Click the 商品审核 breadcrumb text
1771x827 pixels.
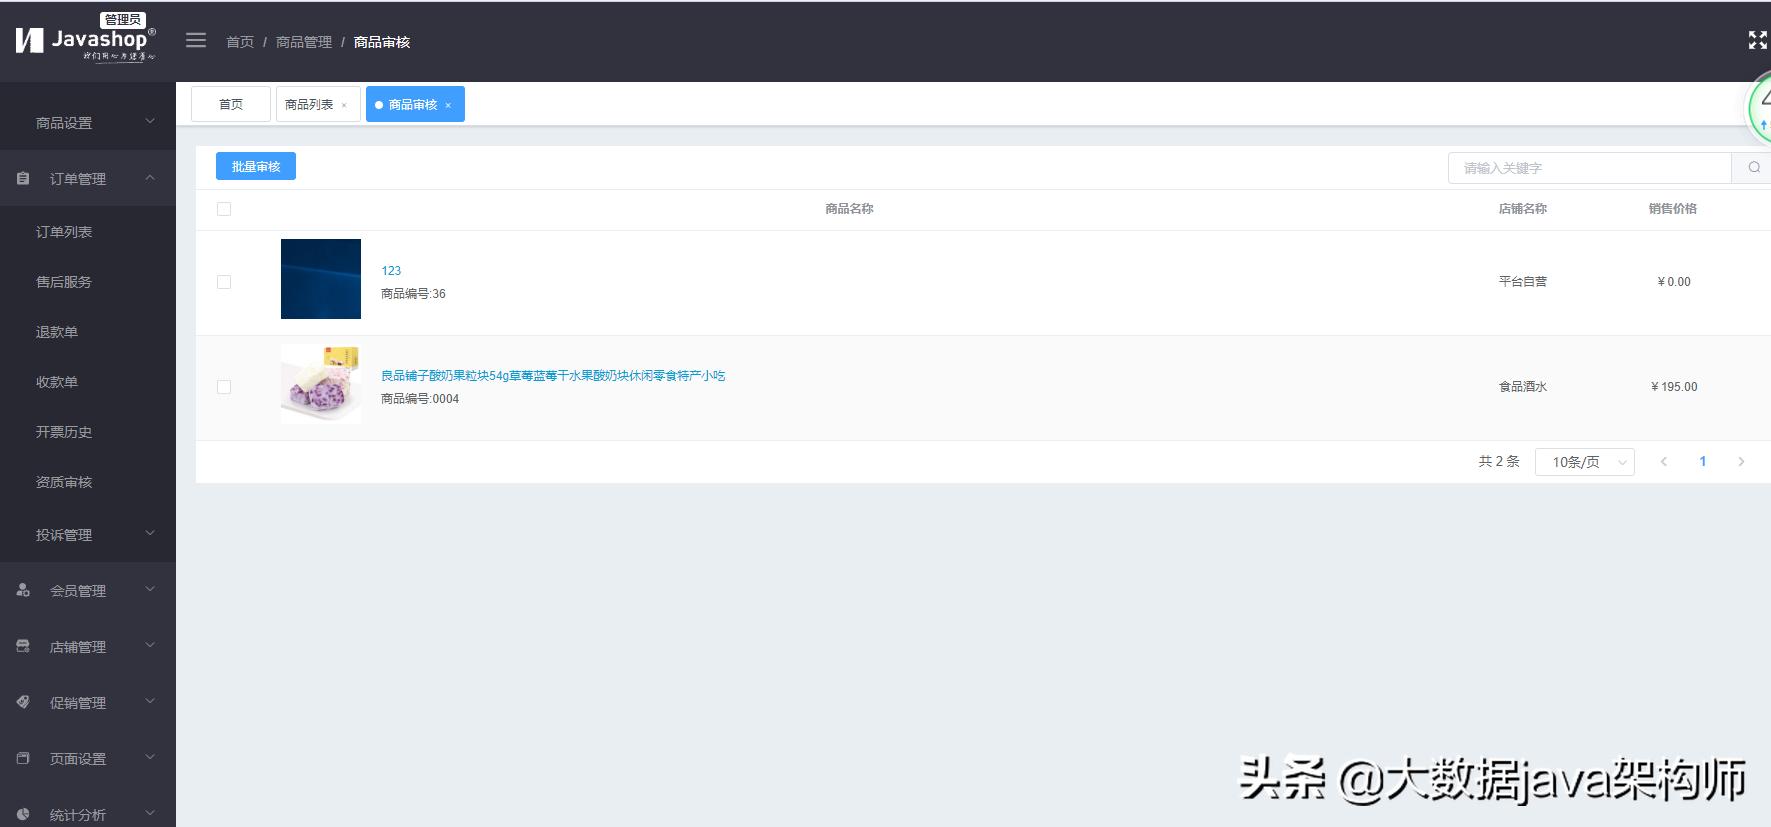pos(382,41)
